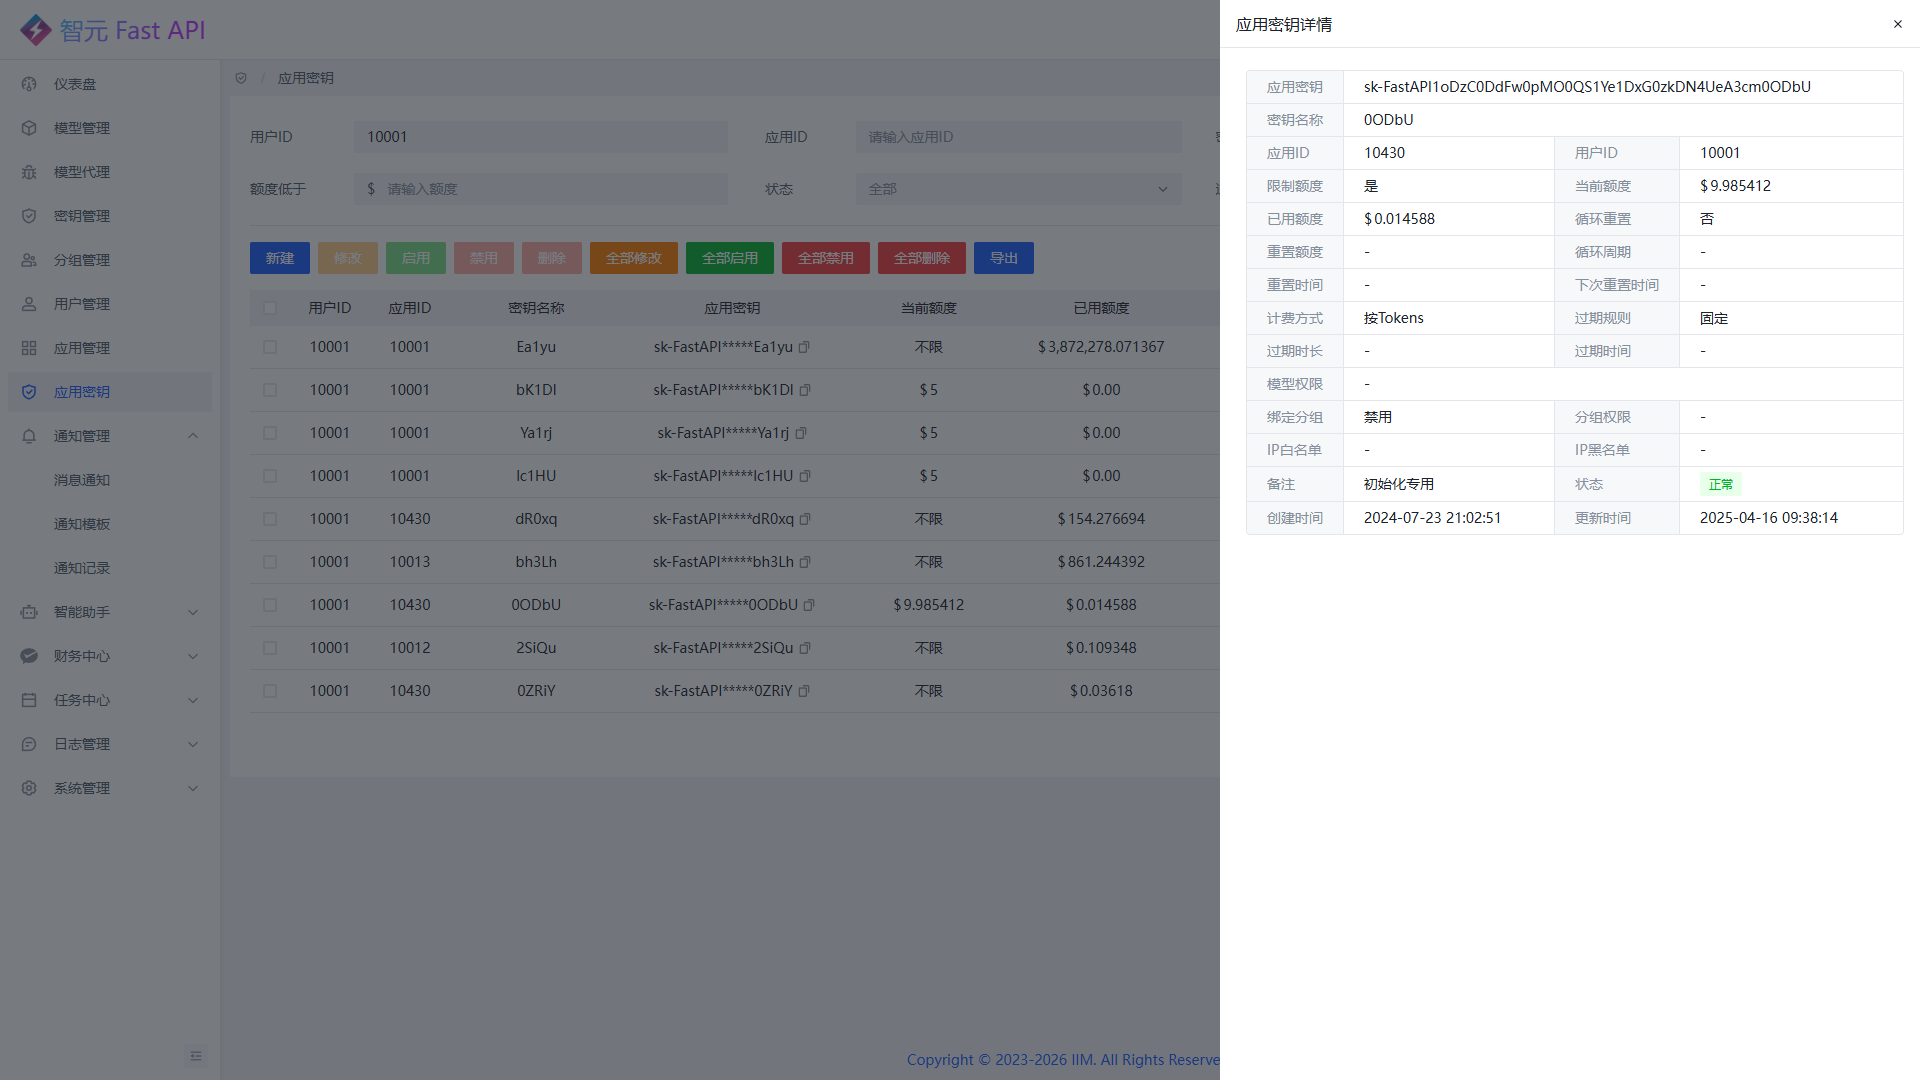Click the sidebar collapse icon at bottom
The height and width of the screenshot is (1080, 1920).
click(196, 1056)
